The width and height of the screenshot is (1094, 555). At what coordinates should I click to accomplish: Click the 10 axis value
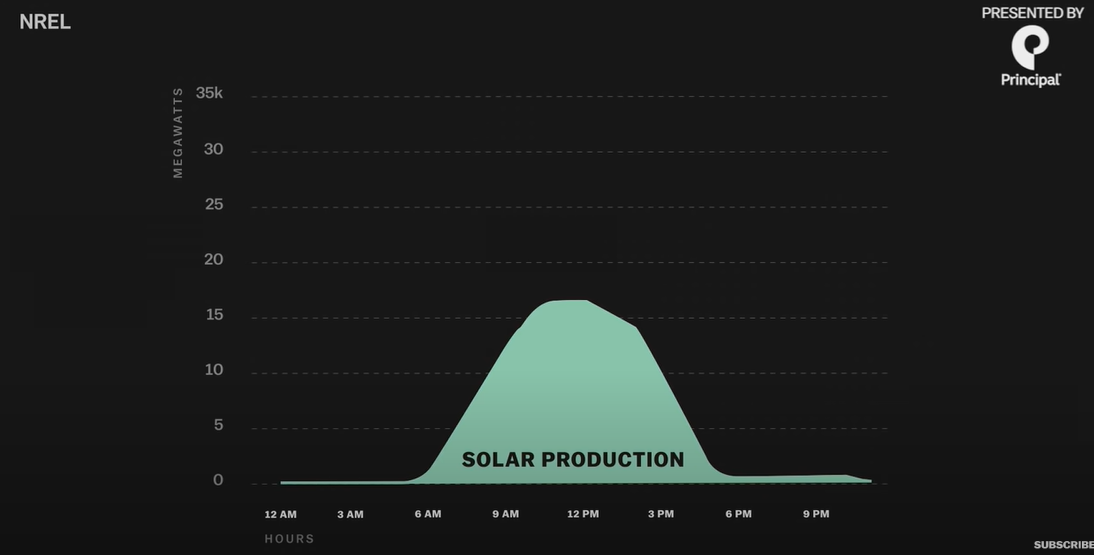(214, 369)
